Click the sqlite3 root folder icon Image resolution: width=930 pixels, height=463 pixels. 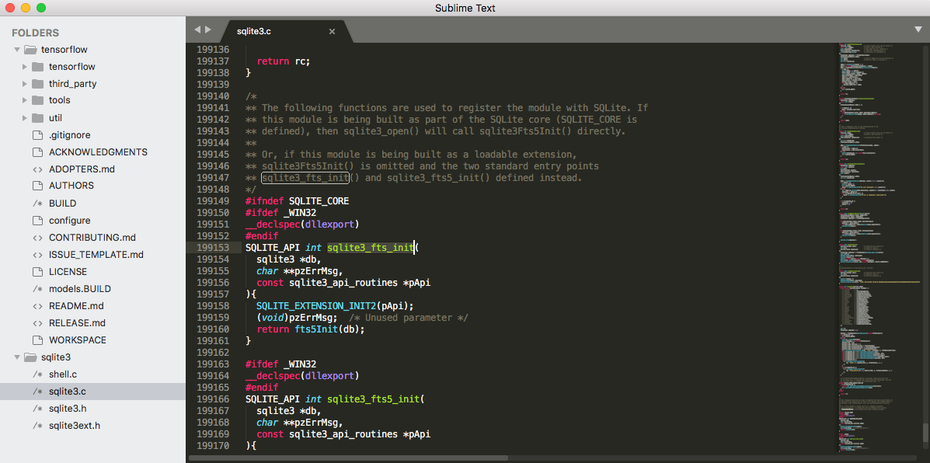pos(30,357)
